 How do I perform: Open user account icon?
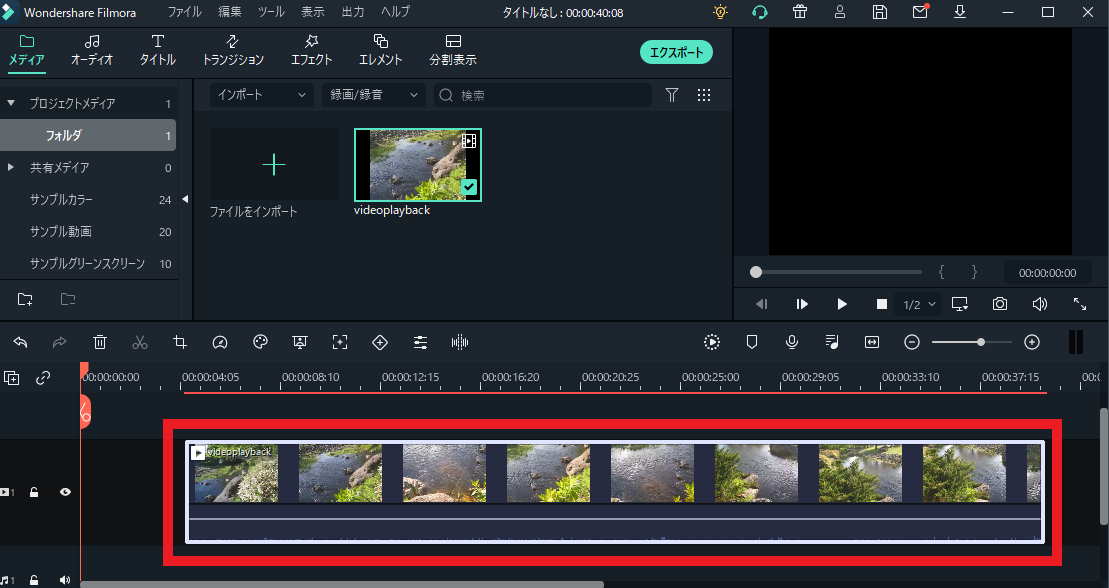(x=840, y=12)
